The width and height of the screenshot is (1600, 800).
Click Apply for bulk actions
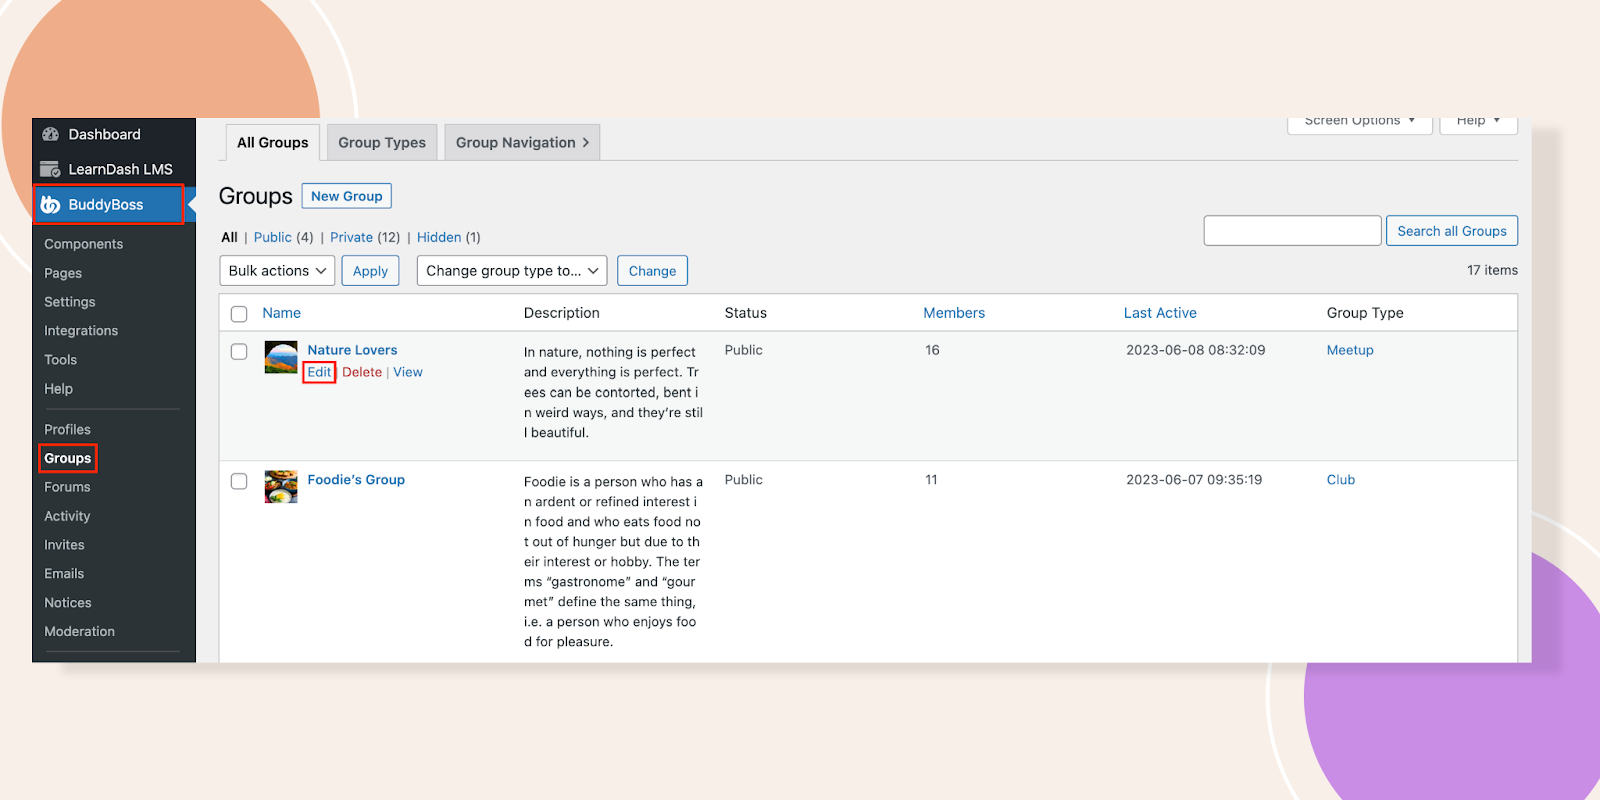370,271
